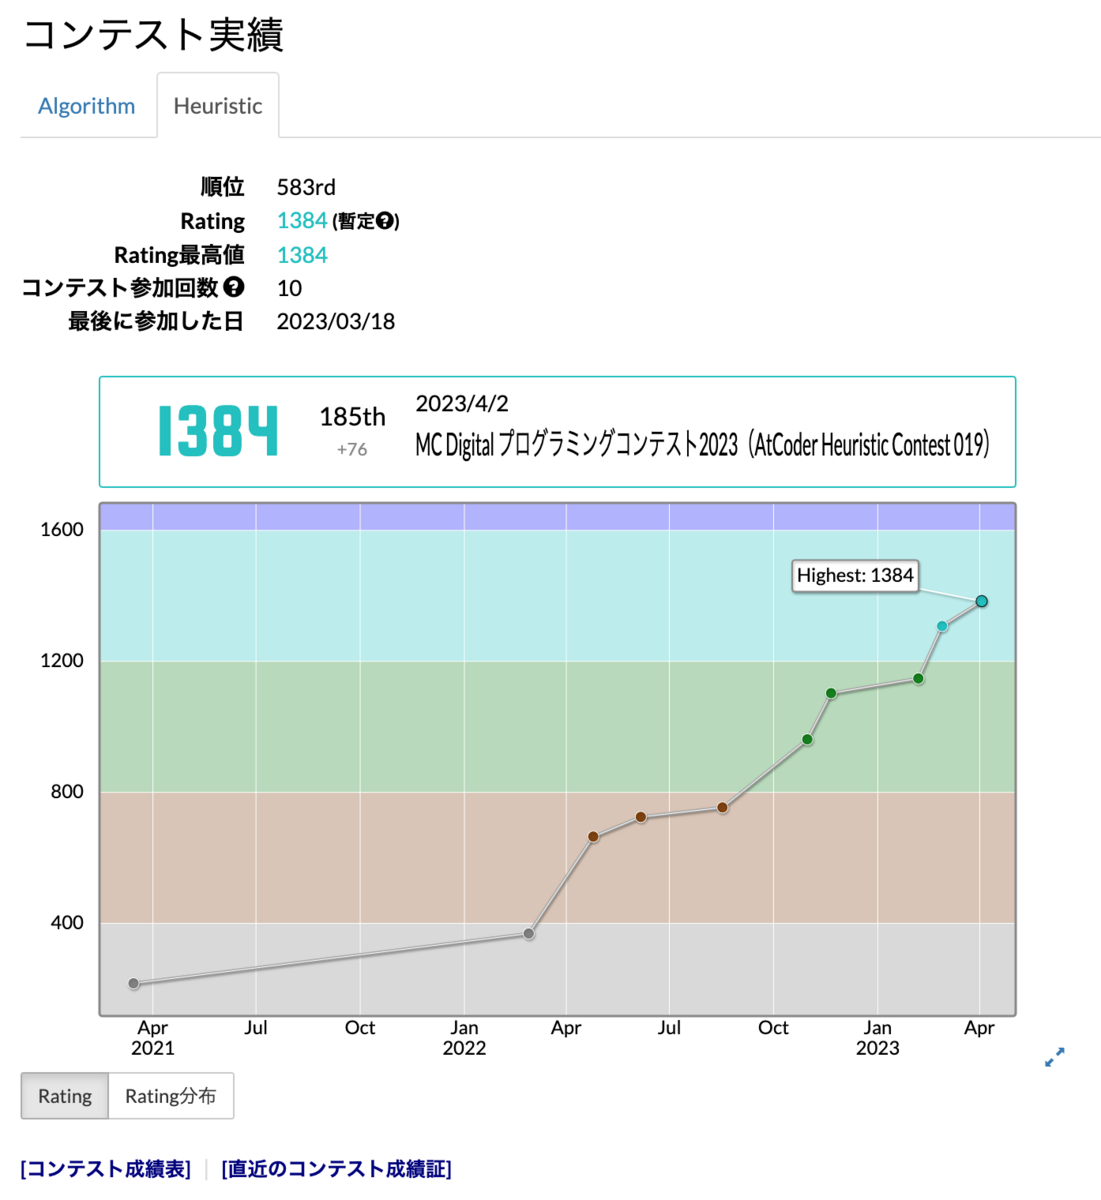This screenshot has height=1200, width=1101.
Task: Click the Rating最高値 value 1384
Action: (302, 255)
